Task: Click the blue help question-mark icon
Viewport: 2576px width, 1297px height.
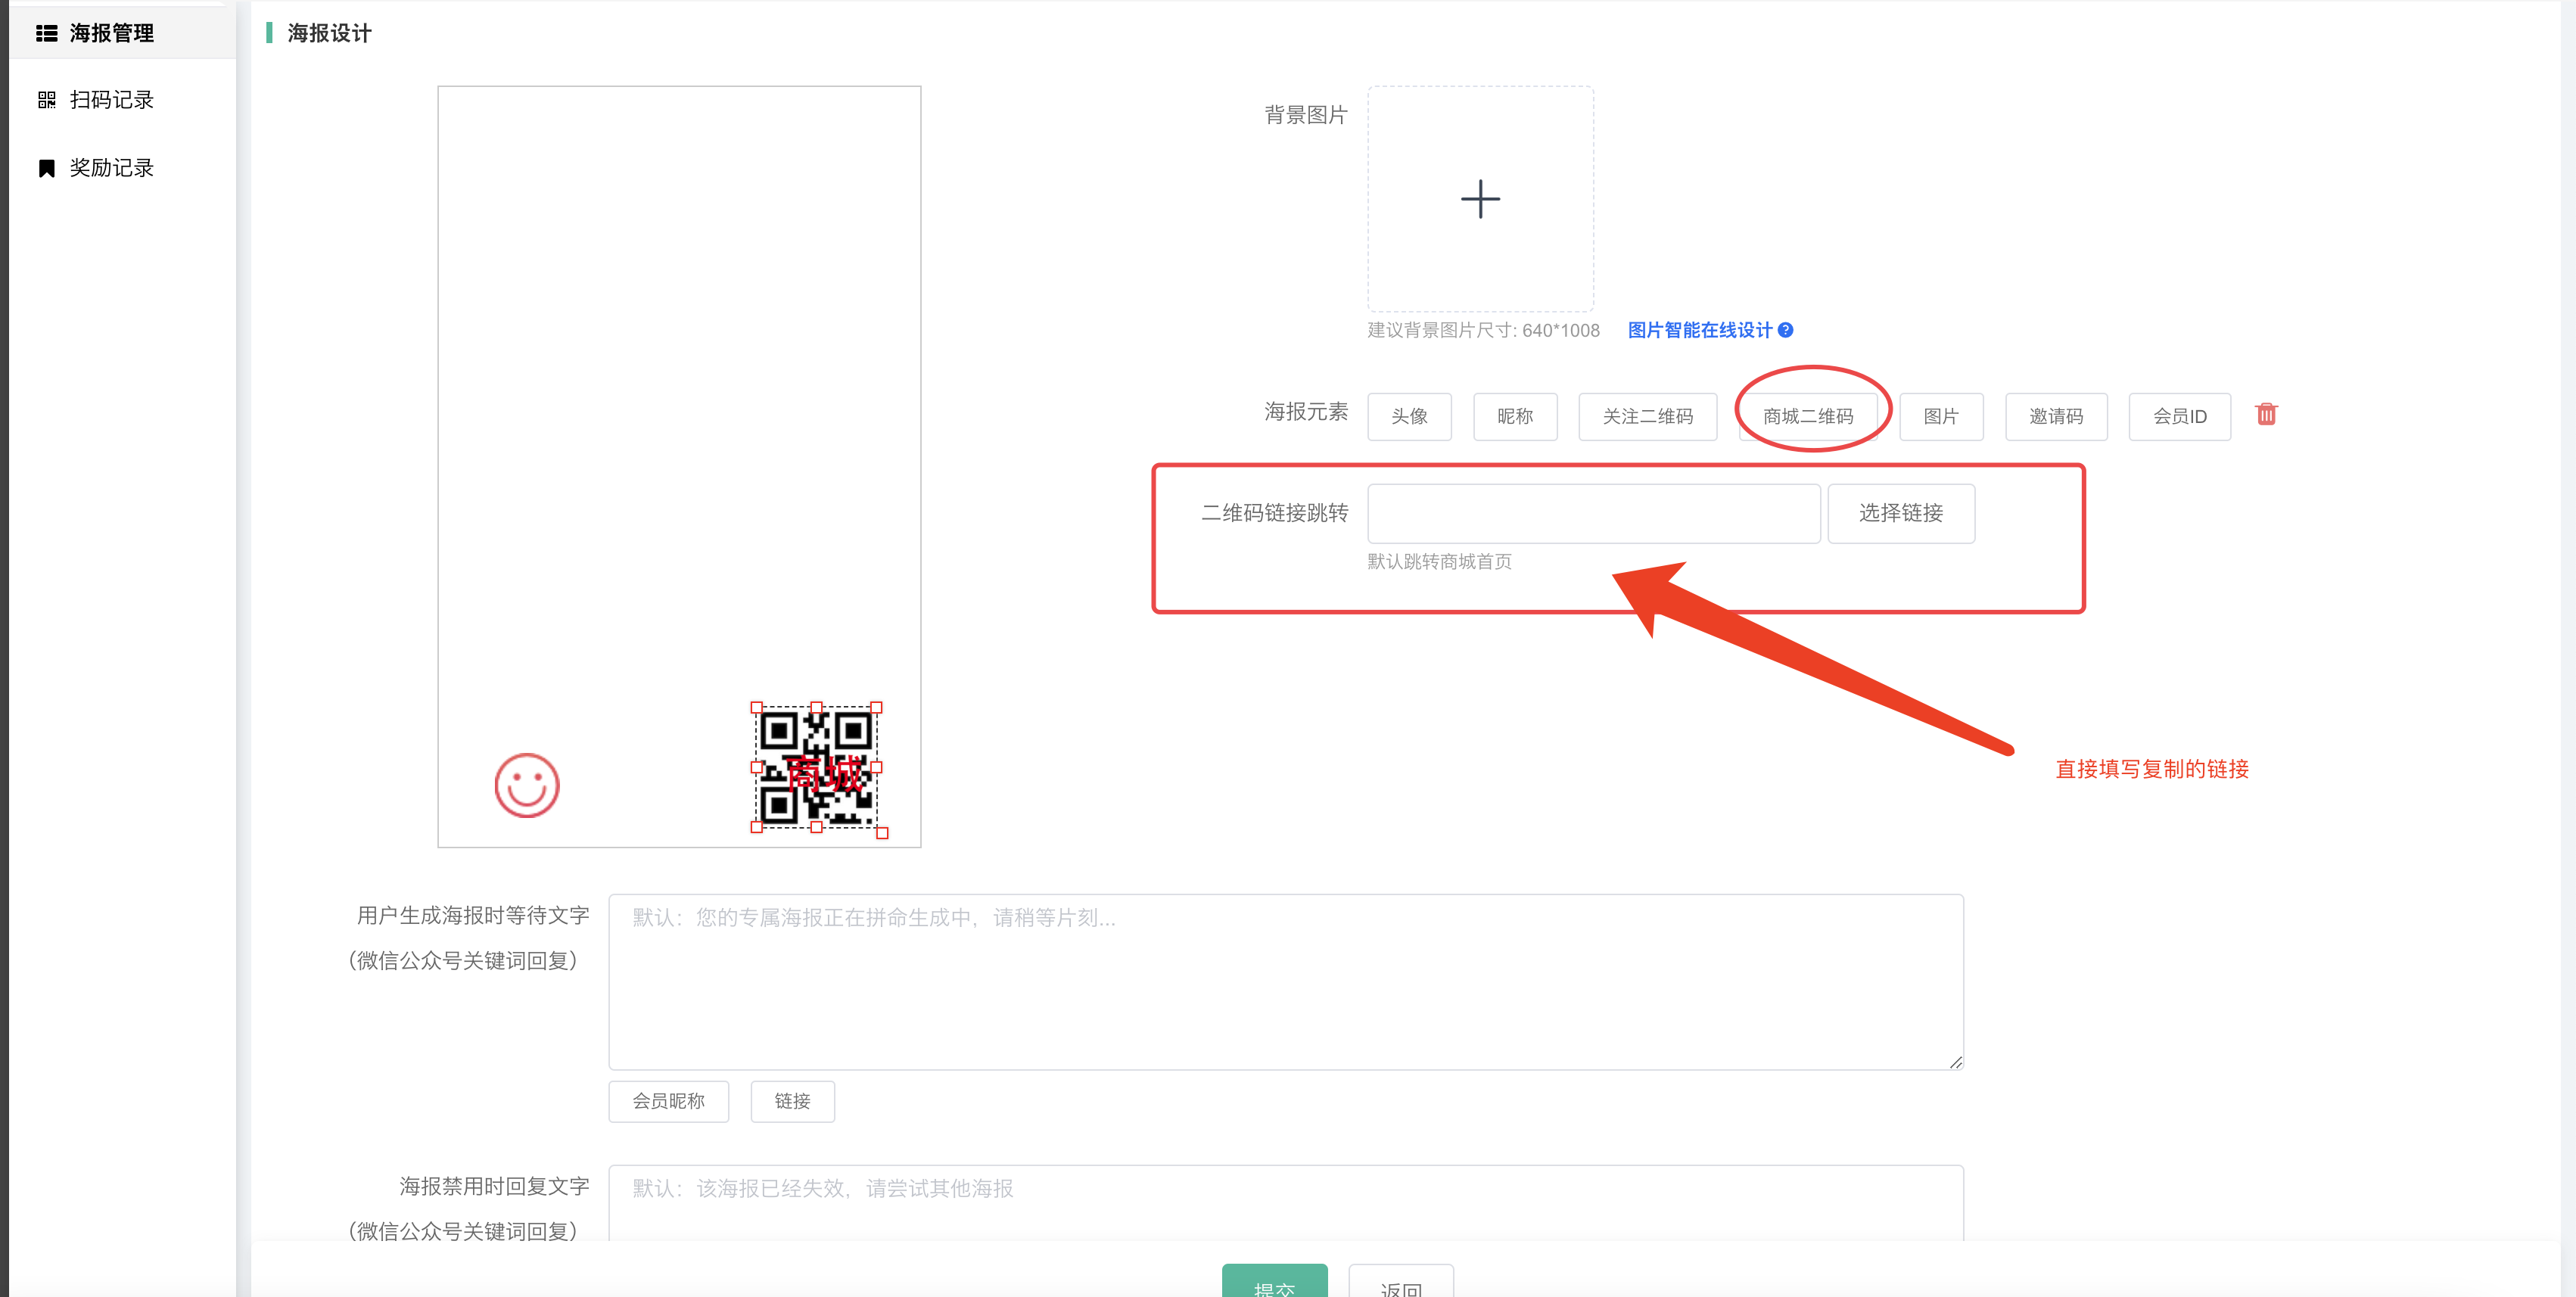Action: [x=1786, y=330]
